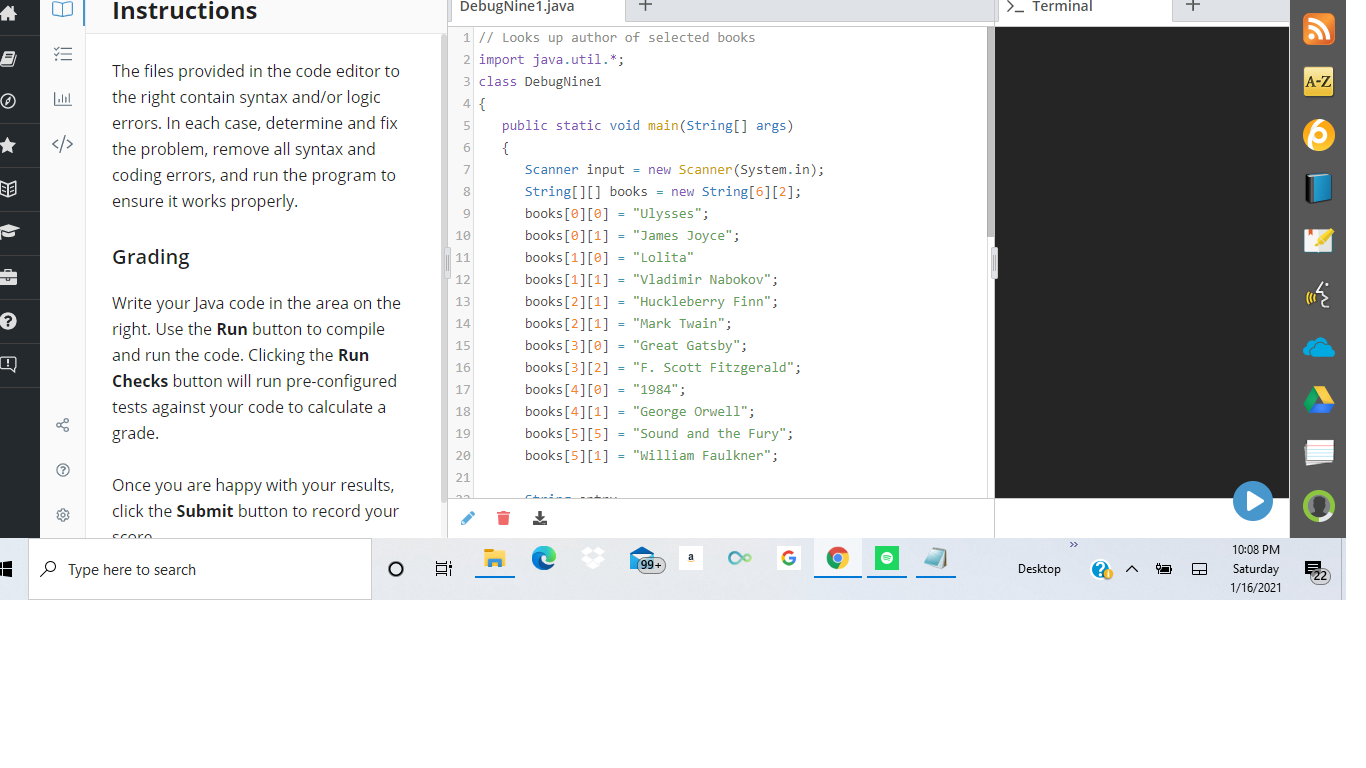
Task: Share your work via the share icon
Action: click(x=62, y=425)
